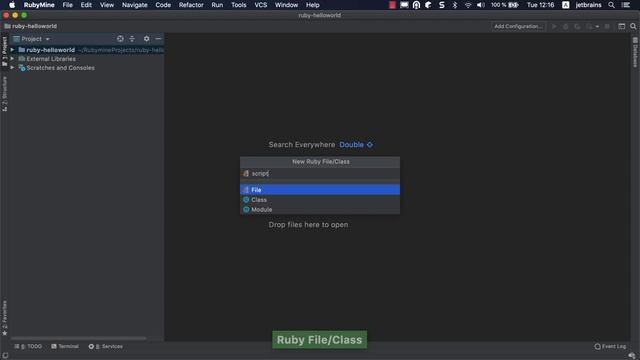Open the File menu

coord(67,5)
